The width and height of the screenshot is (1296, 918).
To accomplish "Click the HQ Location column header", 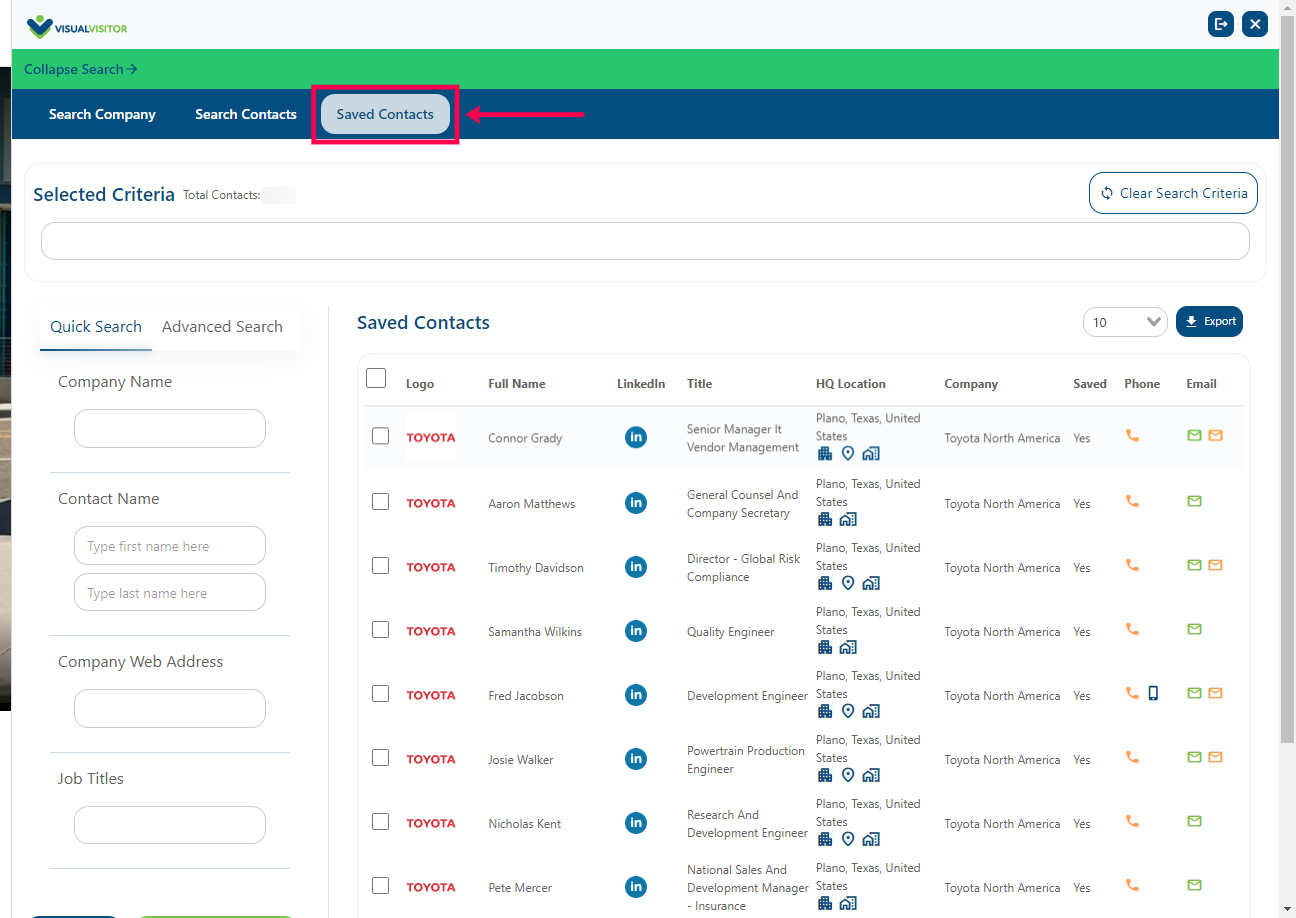I will pyautogui.click(x=850, y=384).
